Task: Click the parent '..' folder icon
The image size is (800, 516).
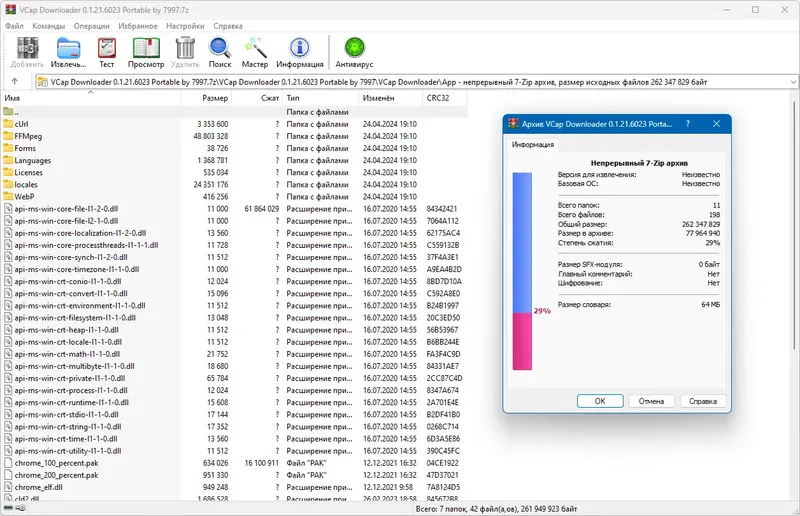Action: pyautogui.click(x=8, y=112)
